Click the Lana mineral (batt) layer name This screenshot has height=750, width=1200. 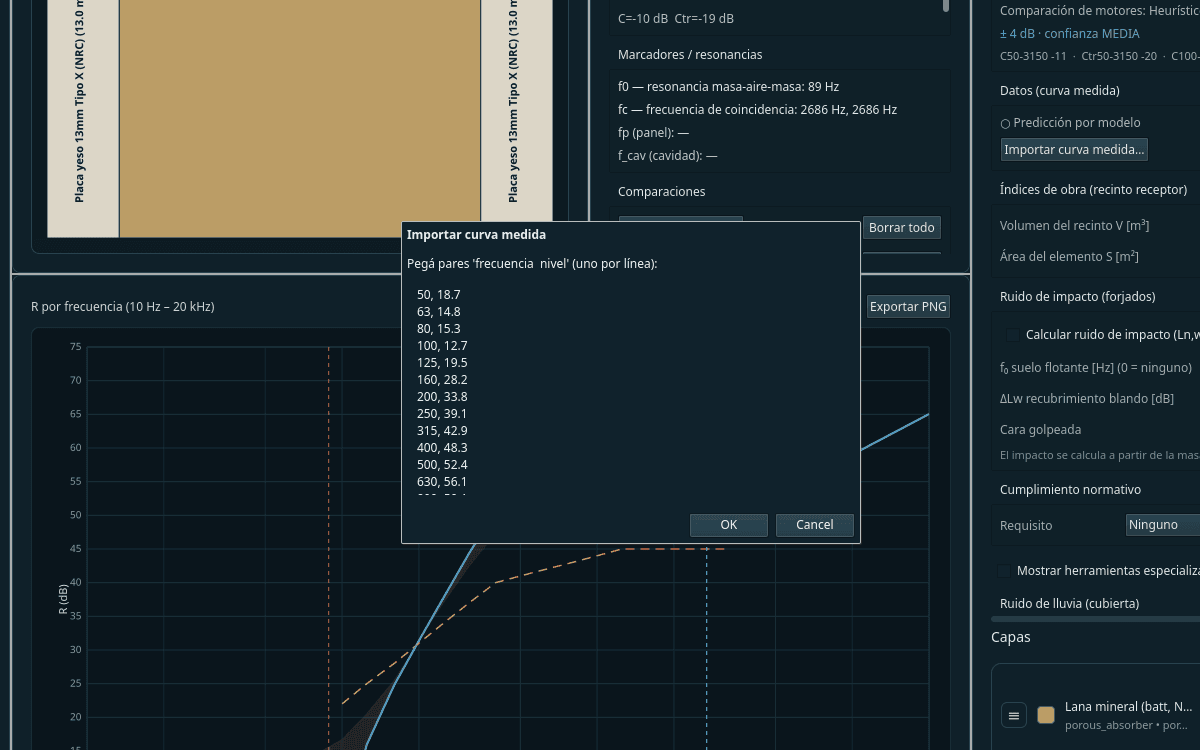click(1128, 706)
